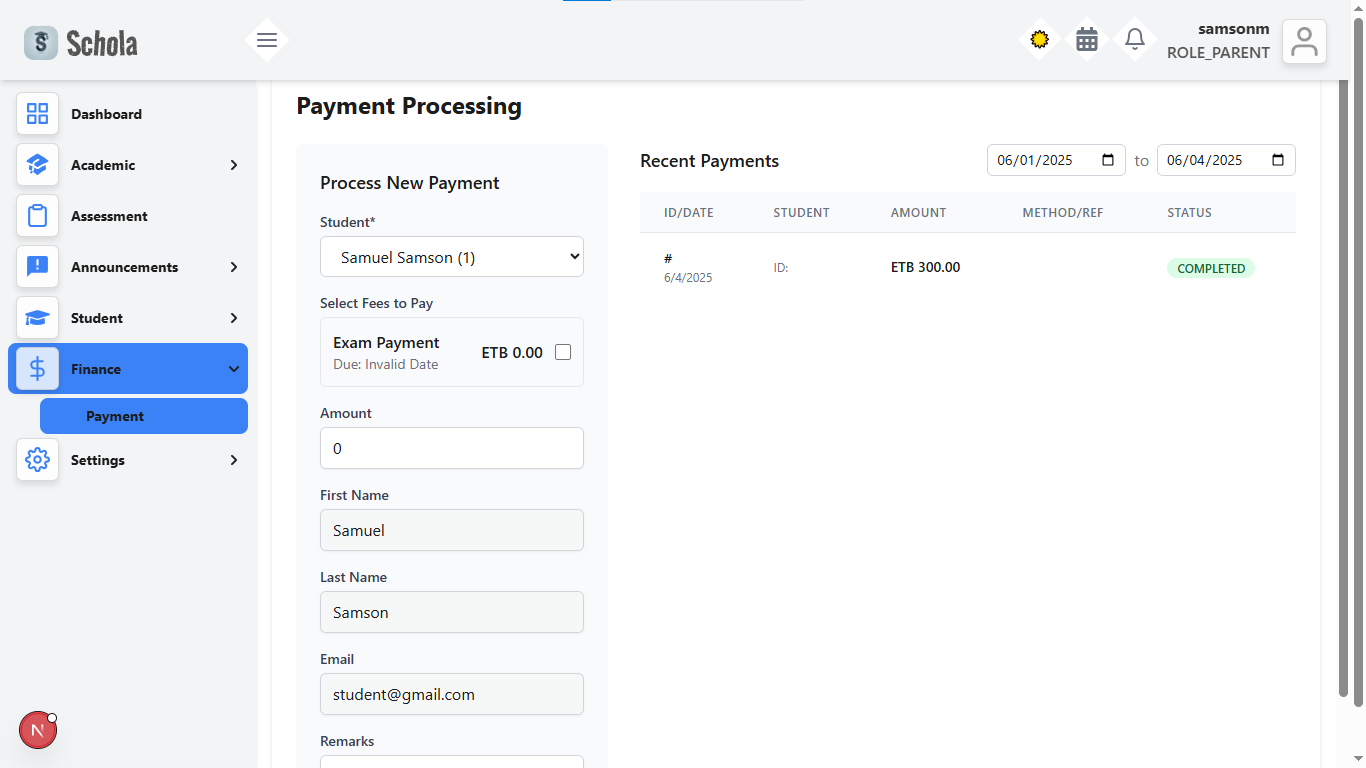The image size is (1366, 768).
Task: Click the red N avatar bubble
Action: coord(37,730)
